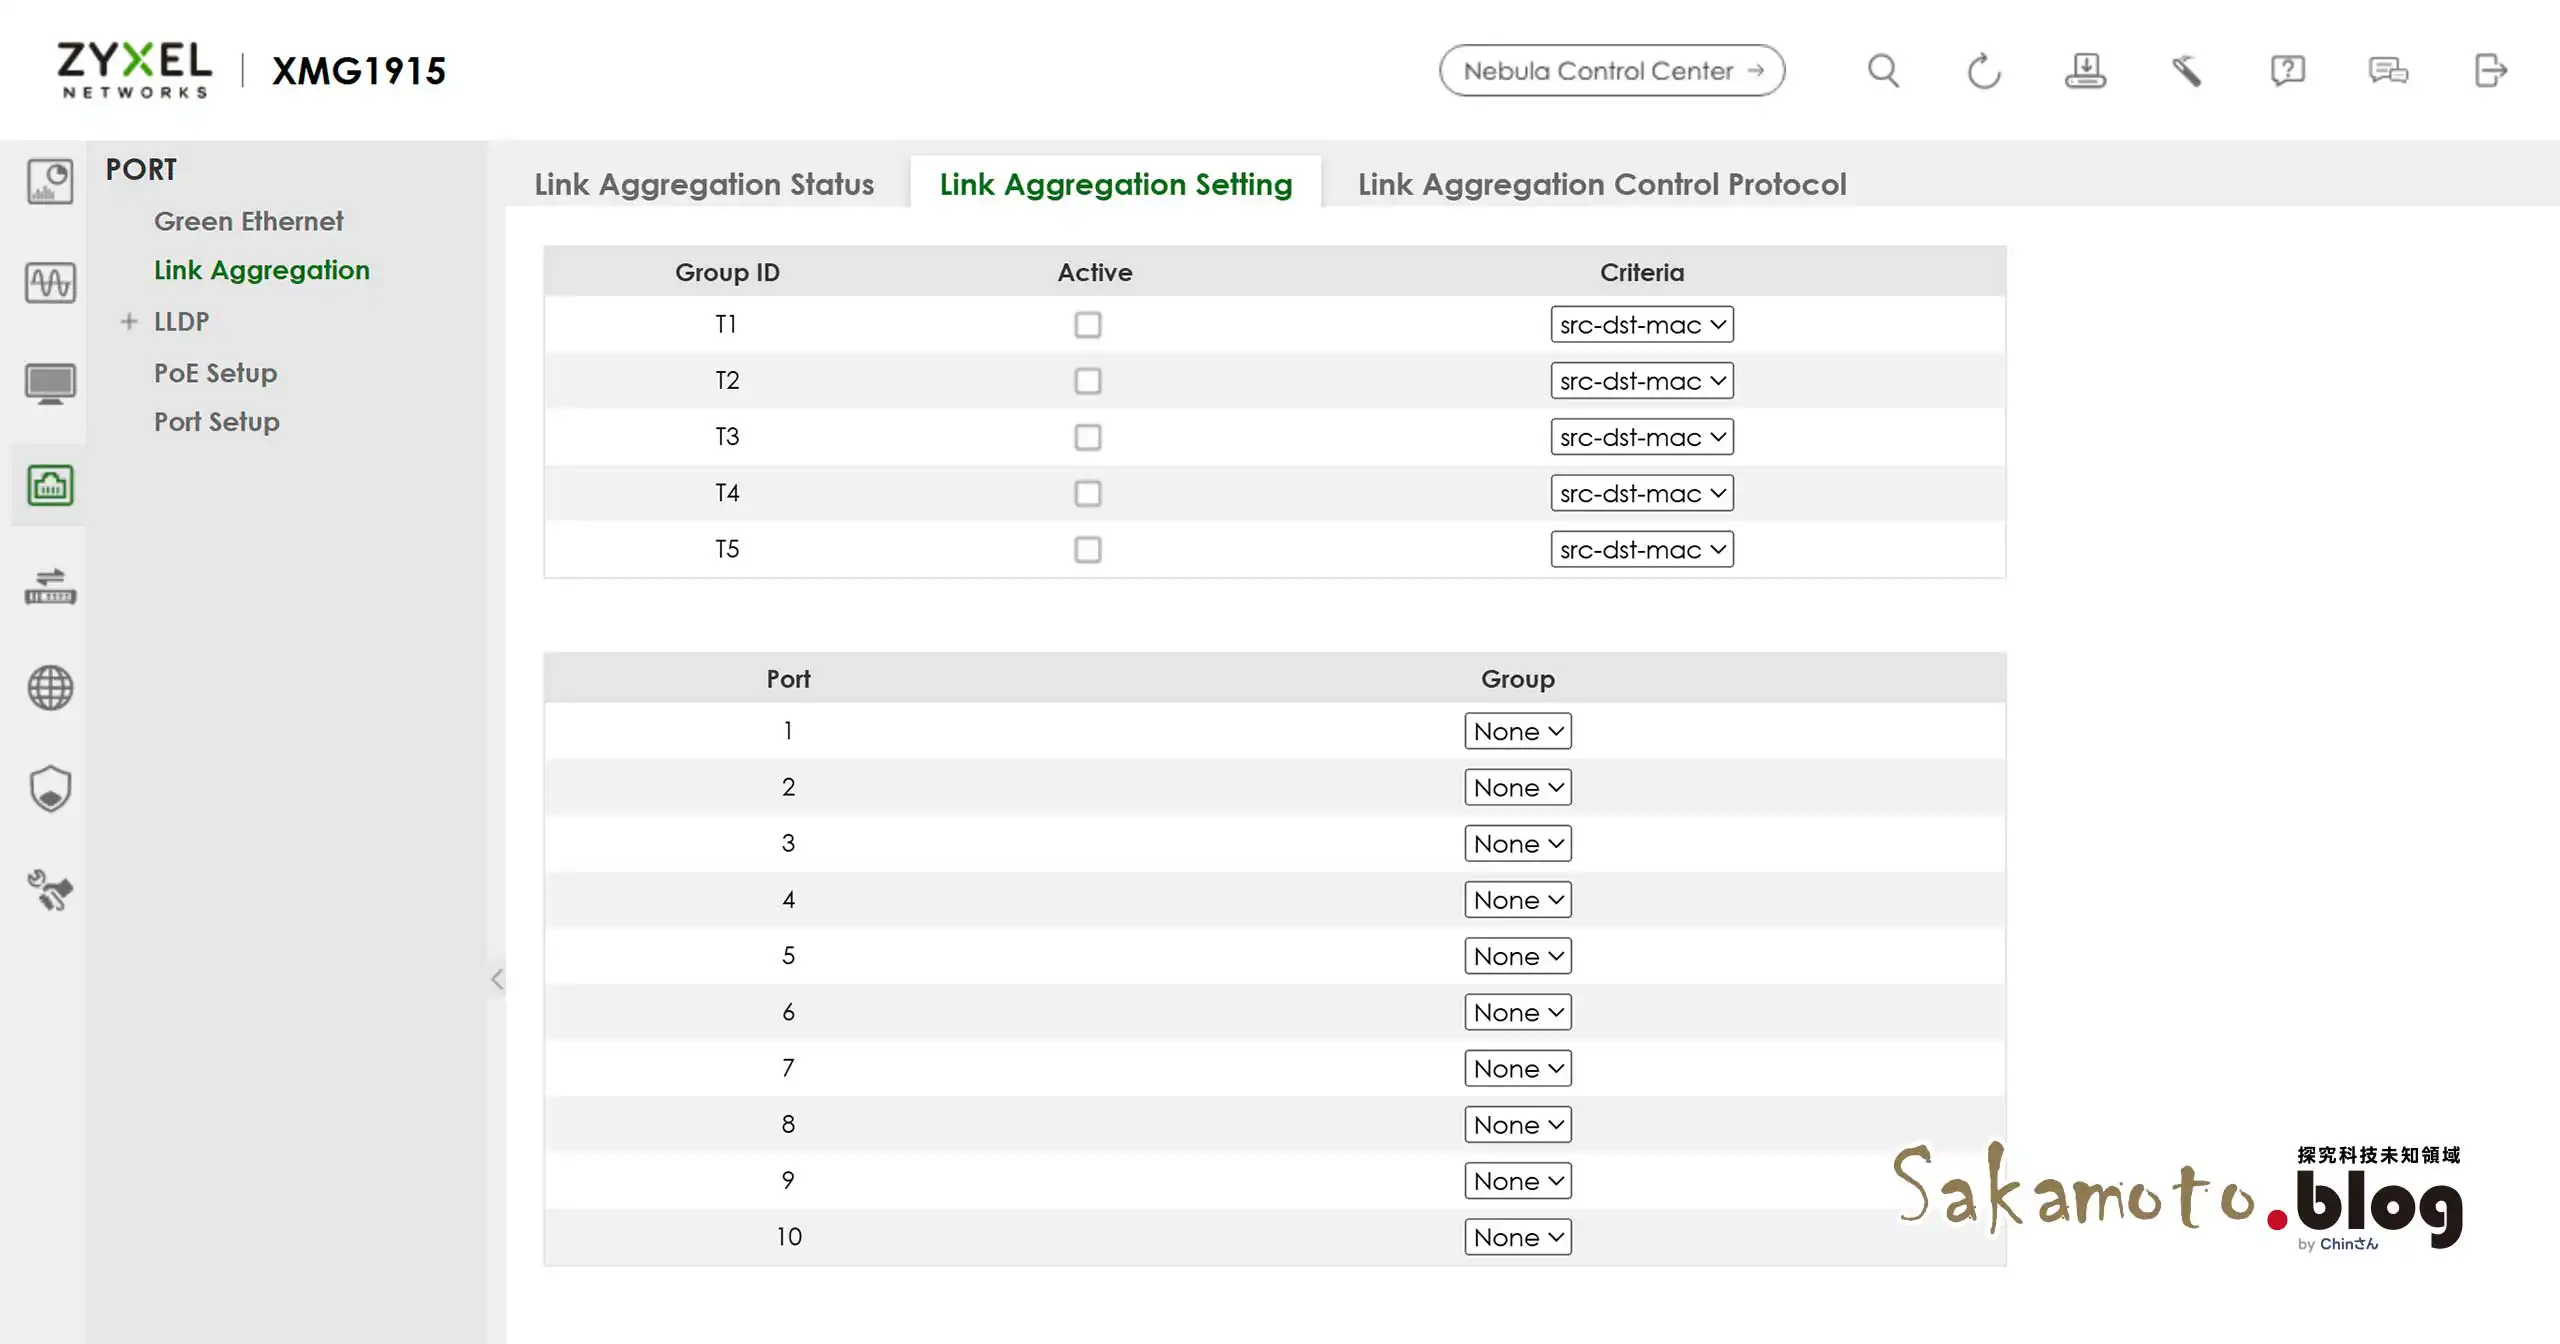This screenshot has width=2560, height=1344.
Task: Click the Nebula Control Center button
Action: click(1611, 71)
